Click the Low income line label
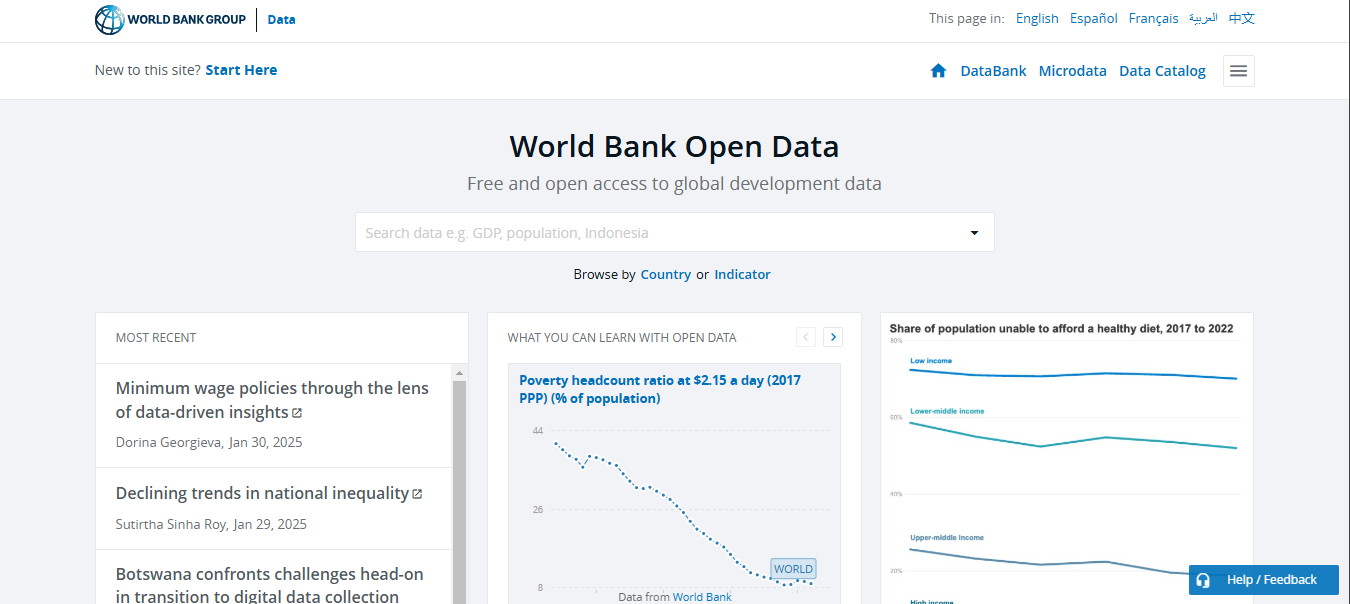1350x604 pixels. coord(931,360)
